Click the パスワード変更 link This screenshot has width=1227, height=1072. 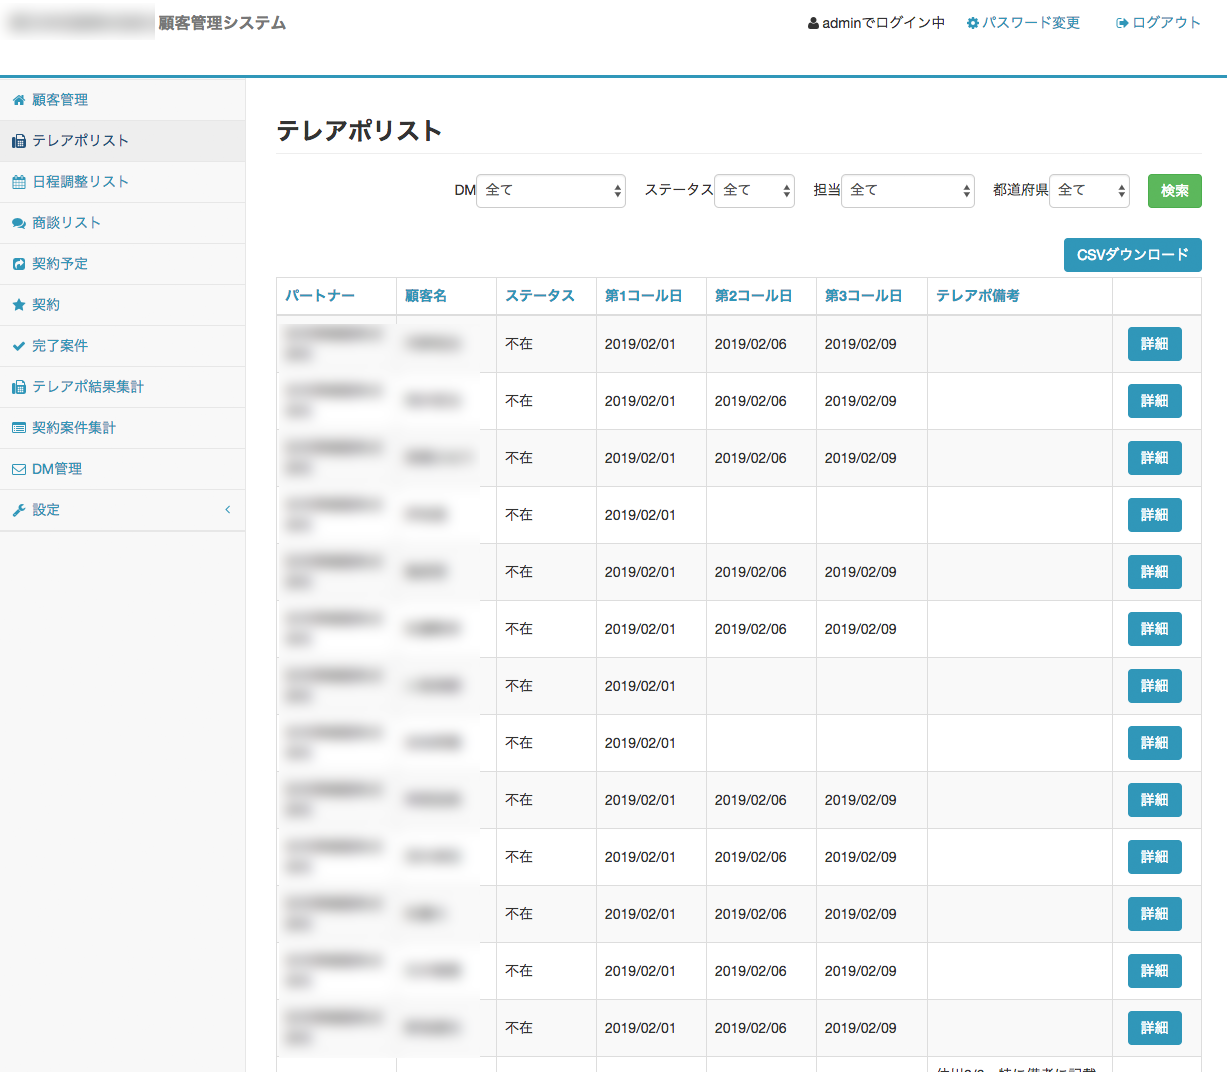tap(1031, 23)
